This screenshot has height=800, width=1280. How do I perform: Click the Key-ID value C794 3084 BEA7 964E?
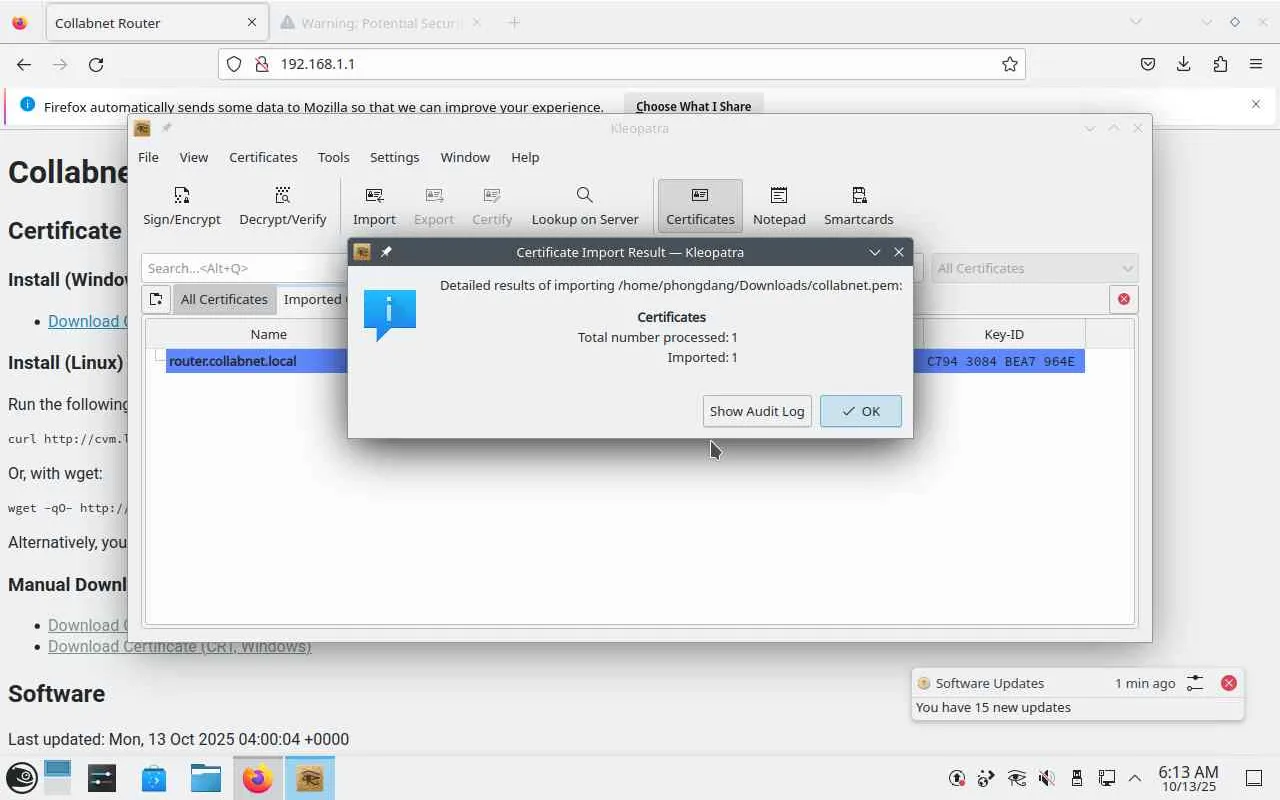[1001, 361]
